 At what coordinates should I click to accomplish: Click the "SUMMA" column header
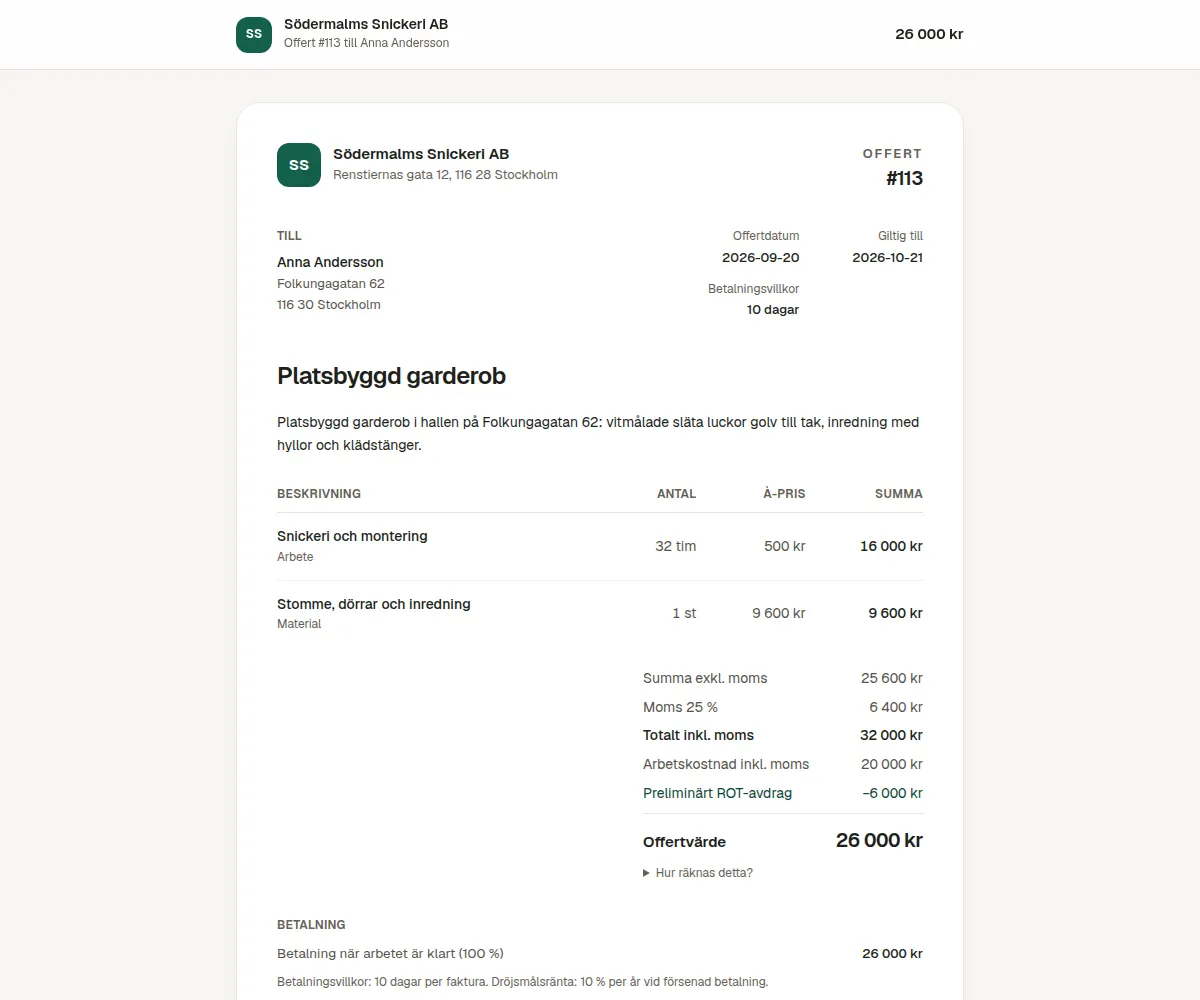click(x=899, y=494)
